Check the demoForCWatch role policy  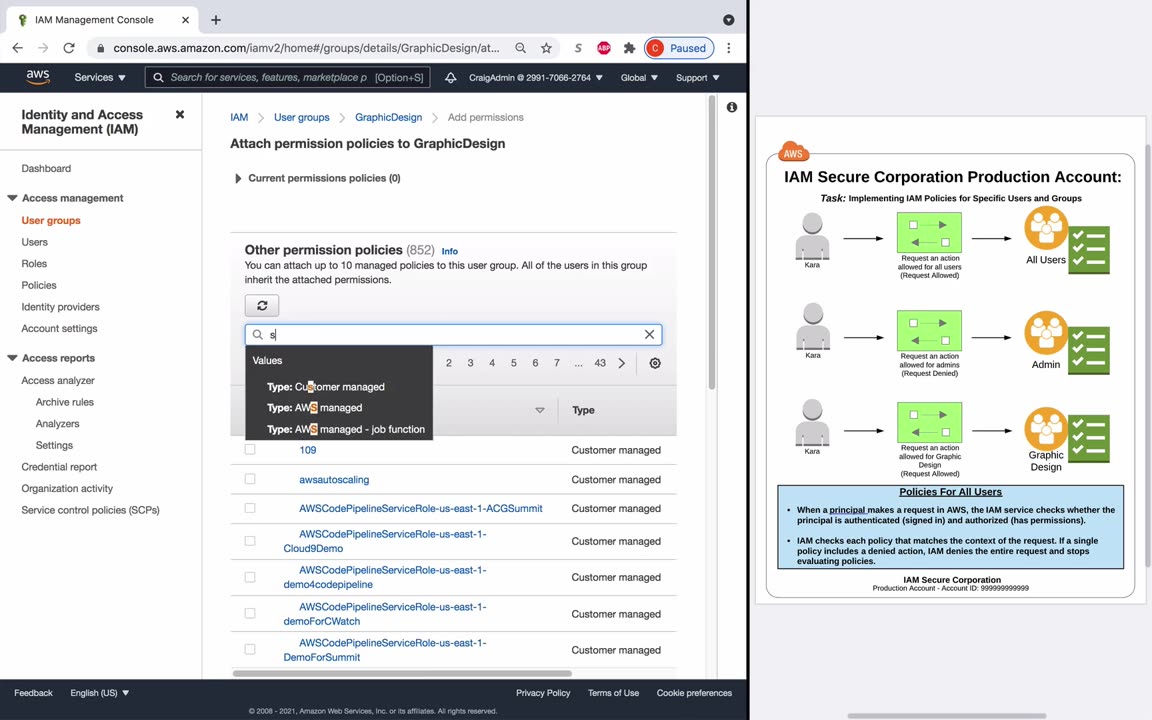(x=250, y=613)
